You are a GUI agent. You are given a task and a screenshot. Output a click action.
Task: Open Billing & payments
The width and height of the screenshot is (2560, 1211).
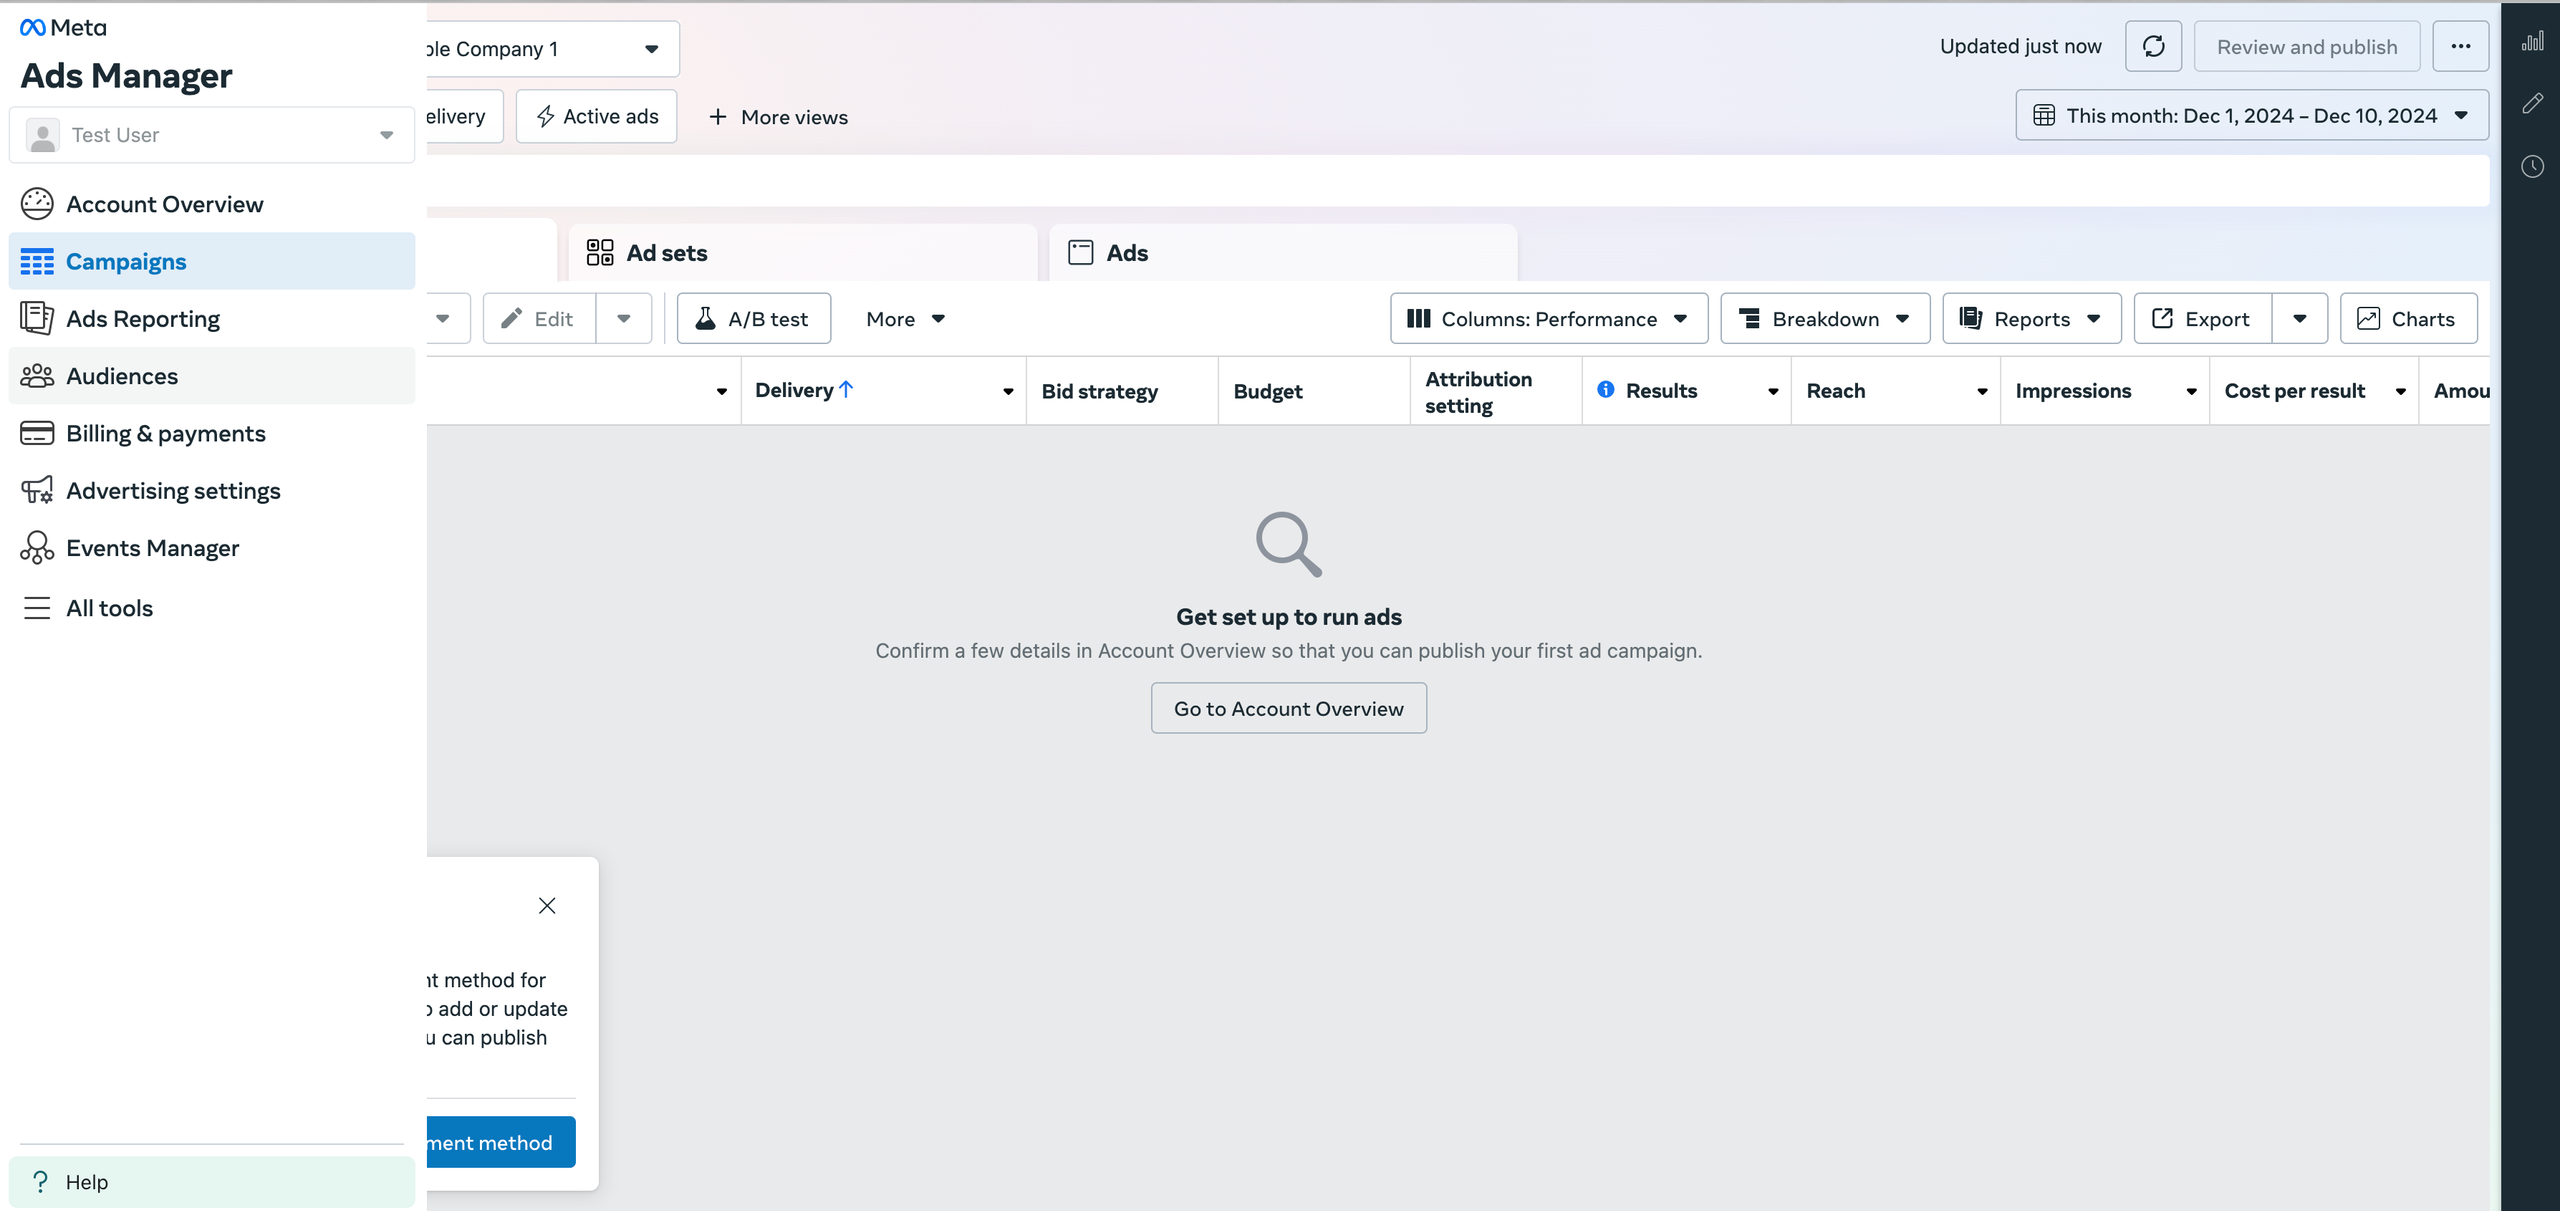point(211,433)
